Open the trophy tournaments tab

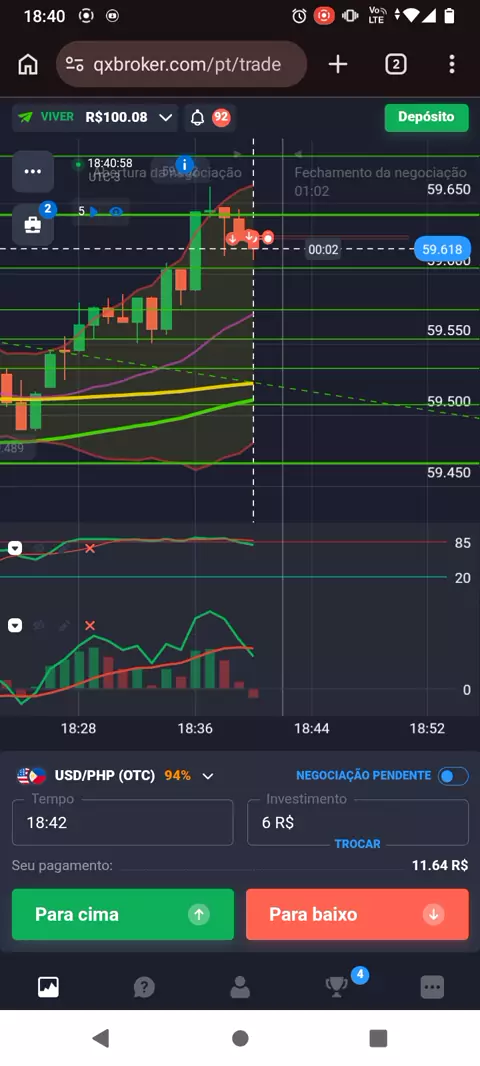[x=337, y=986]
